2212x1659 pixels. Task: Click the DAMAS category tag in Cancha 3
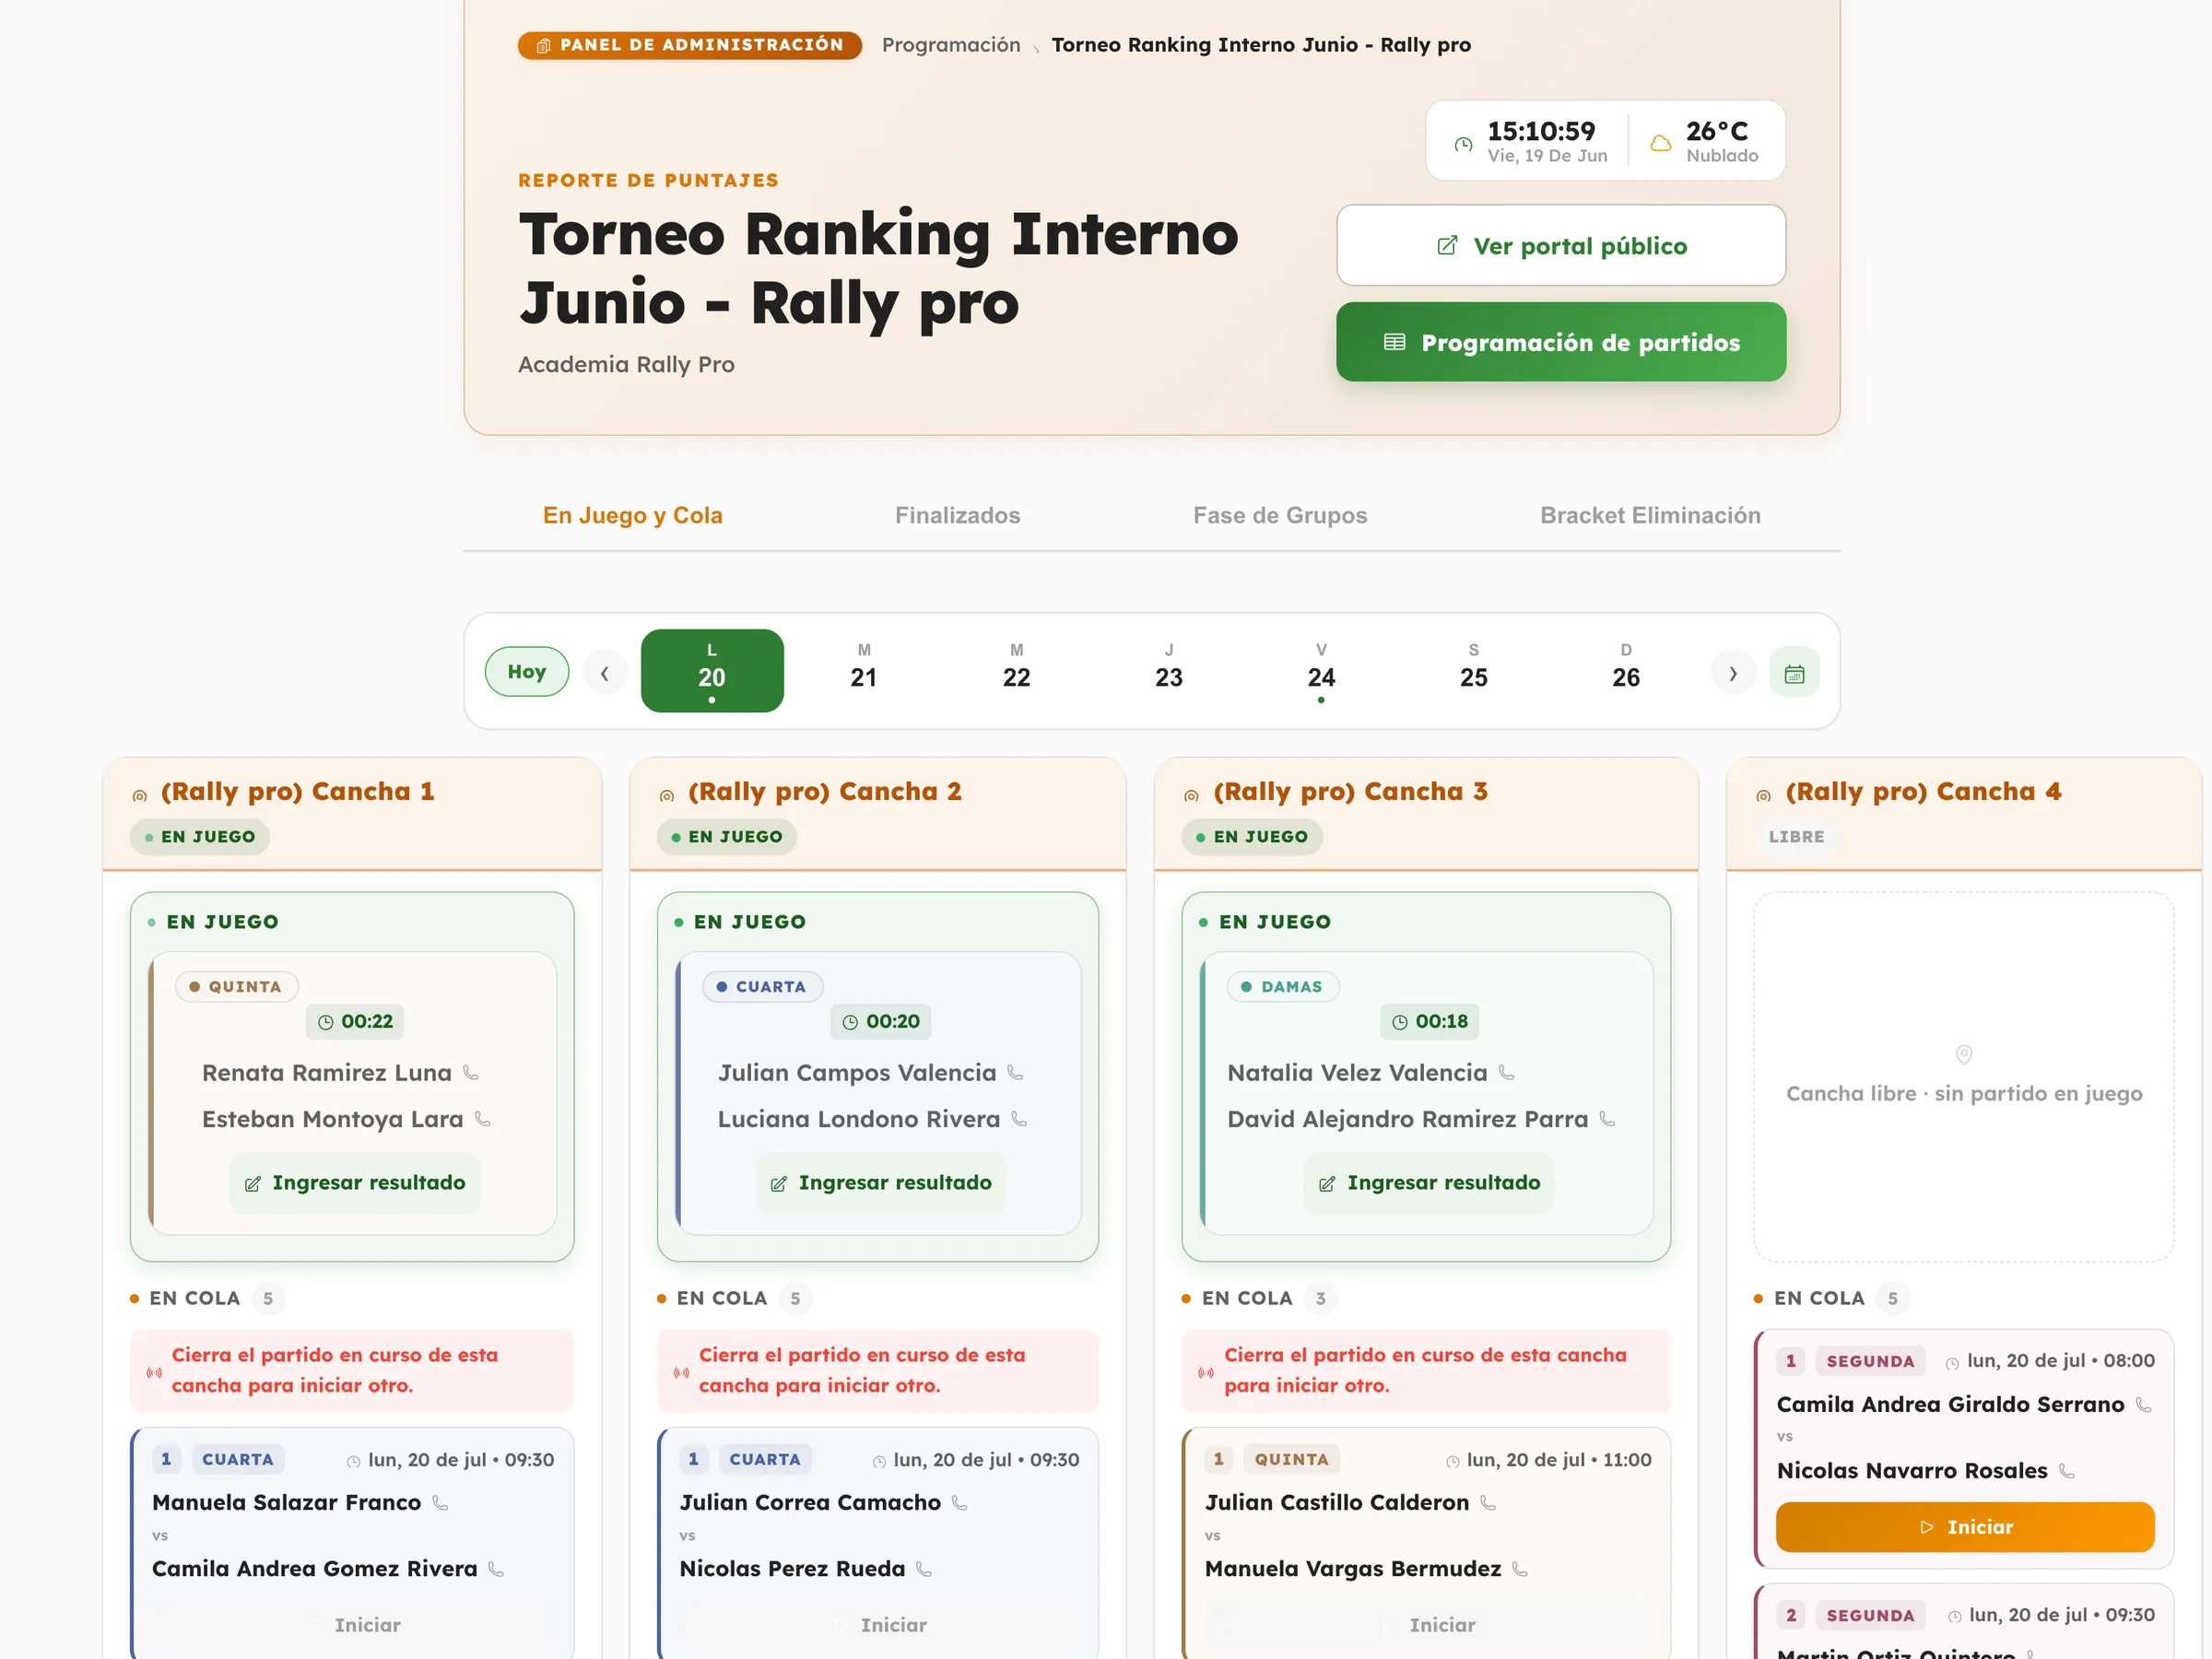click(1283, 987)
